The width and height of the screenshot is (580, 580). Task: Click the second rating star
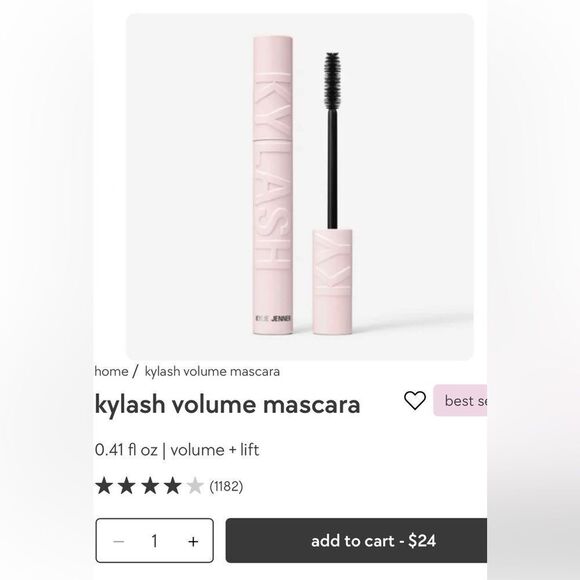tap(127, 486)
